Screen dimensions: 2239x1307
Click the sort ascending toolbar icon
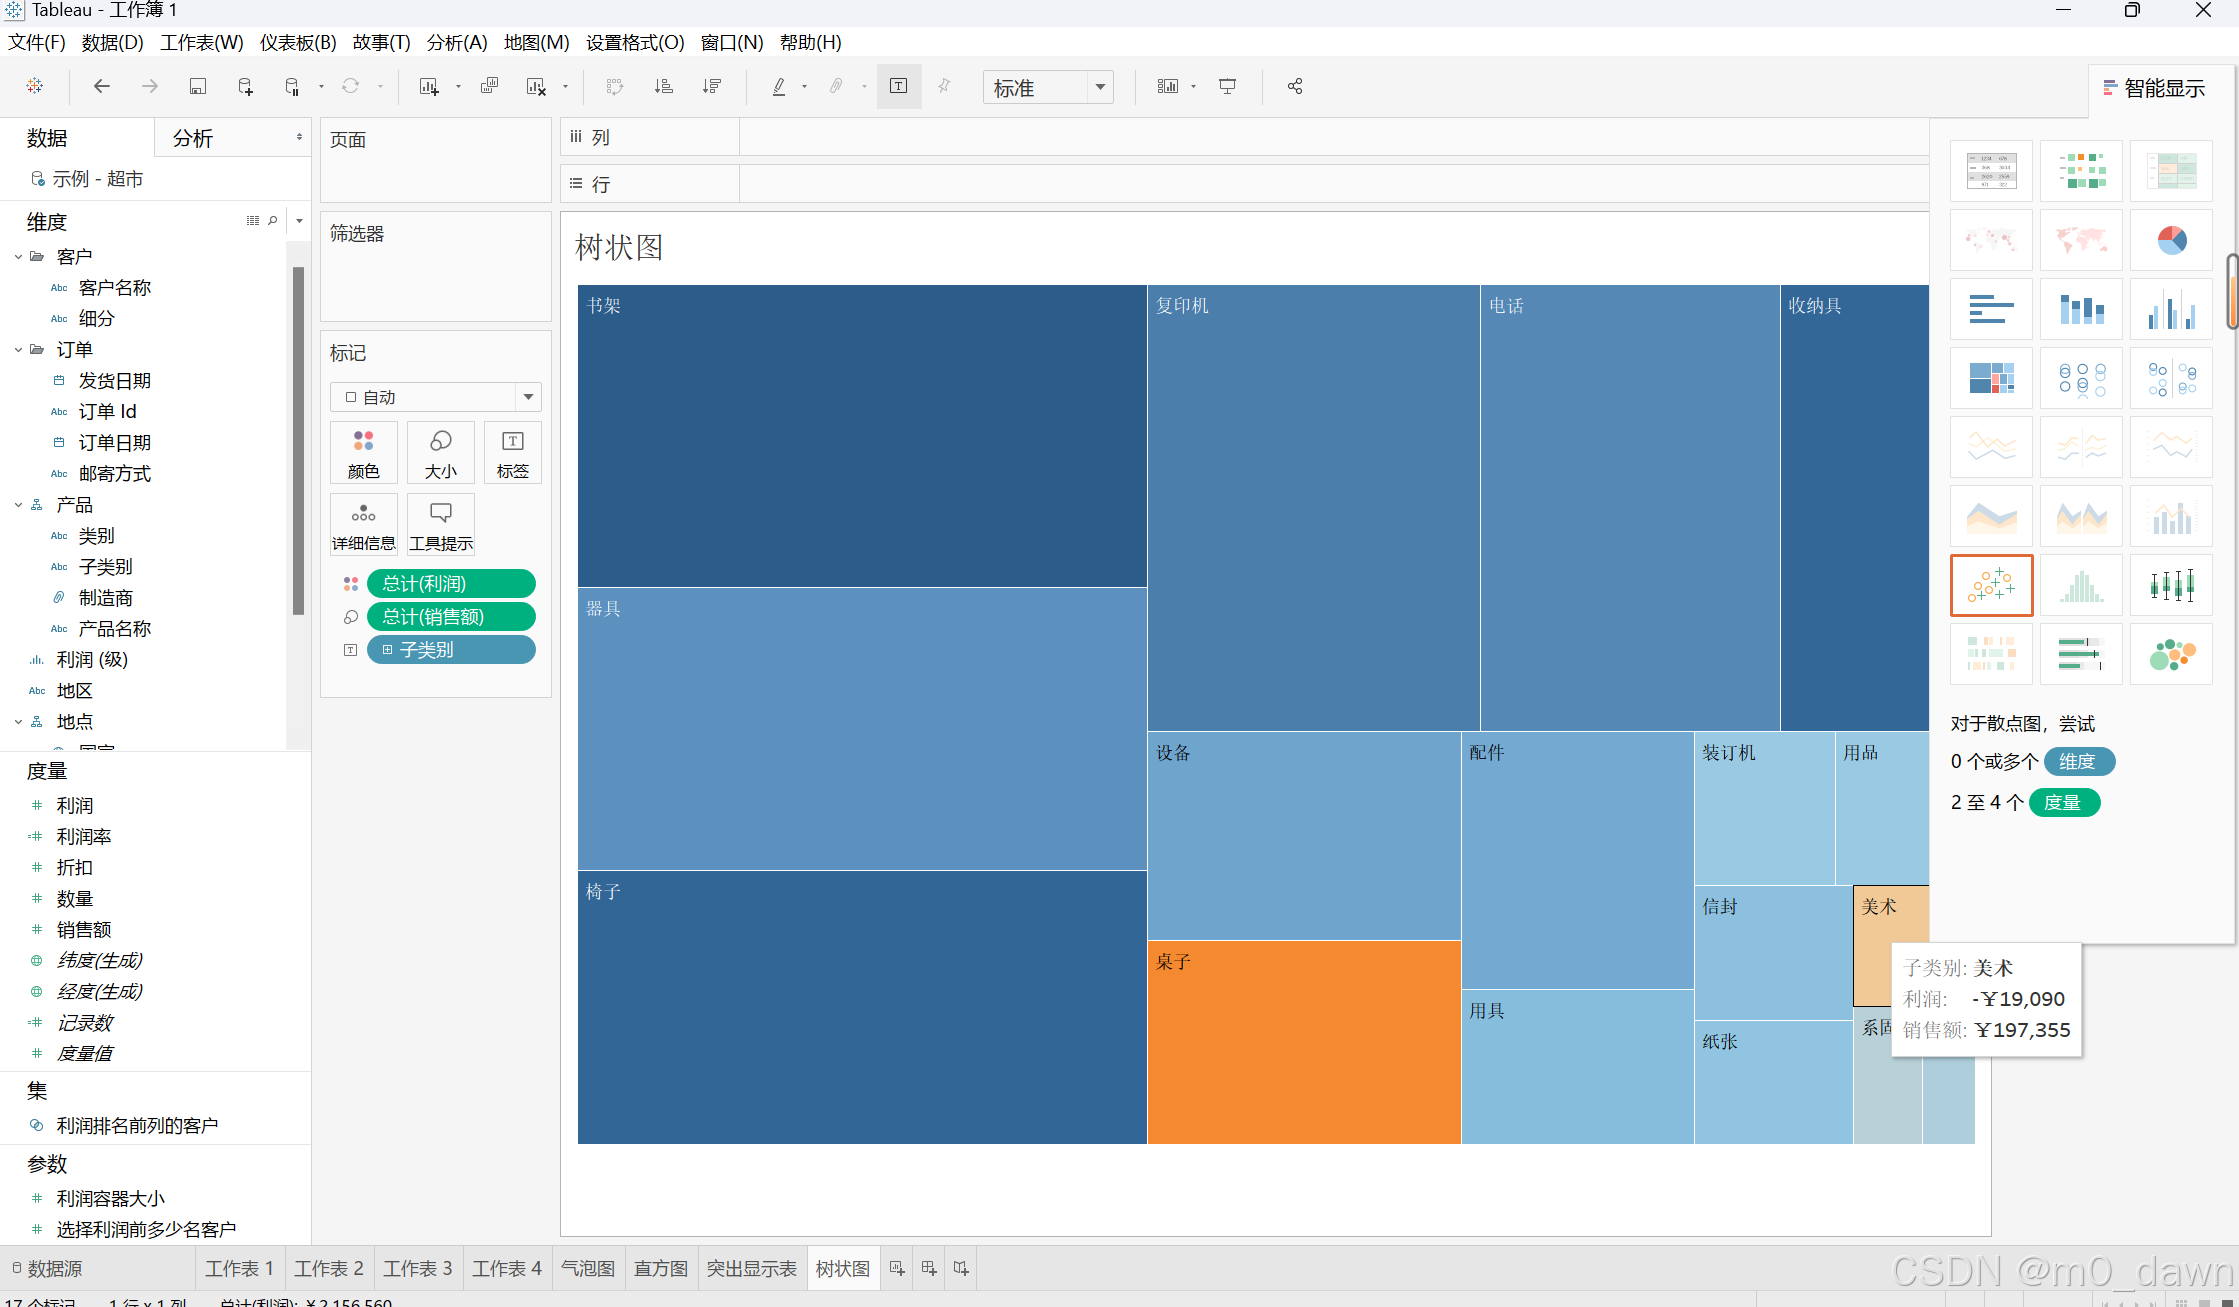click(663, 87)
